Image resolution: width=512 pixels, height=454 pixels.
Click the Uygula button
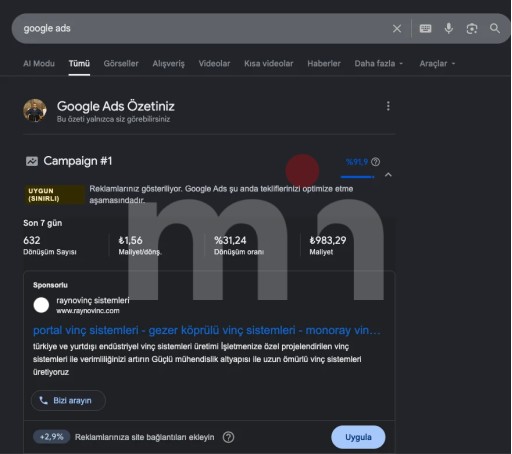tap(358, 437)
